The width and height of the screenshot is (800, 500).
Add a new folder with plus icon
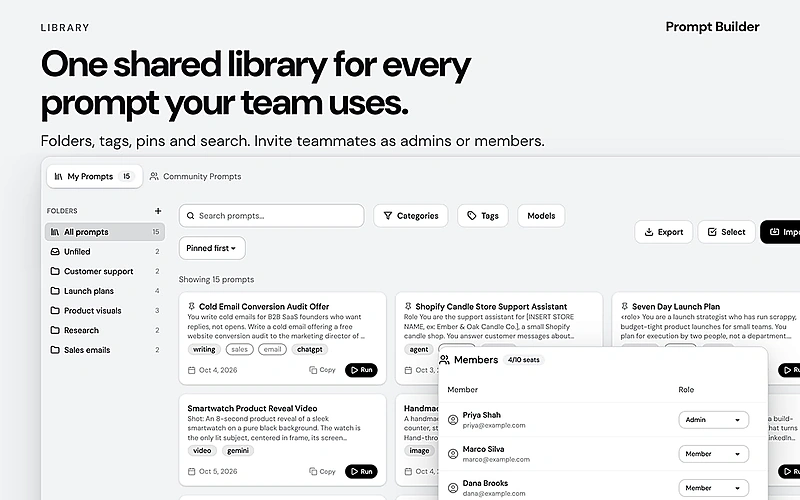[158, 211]
